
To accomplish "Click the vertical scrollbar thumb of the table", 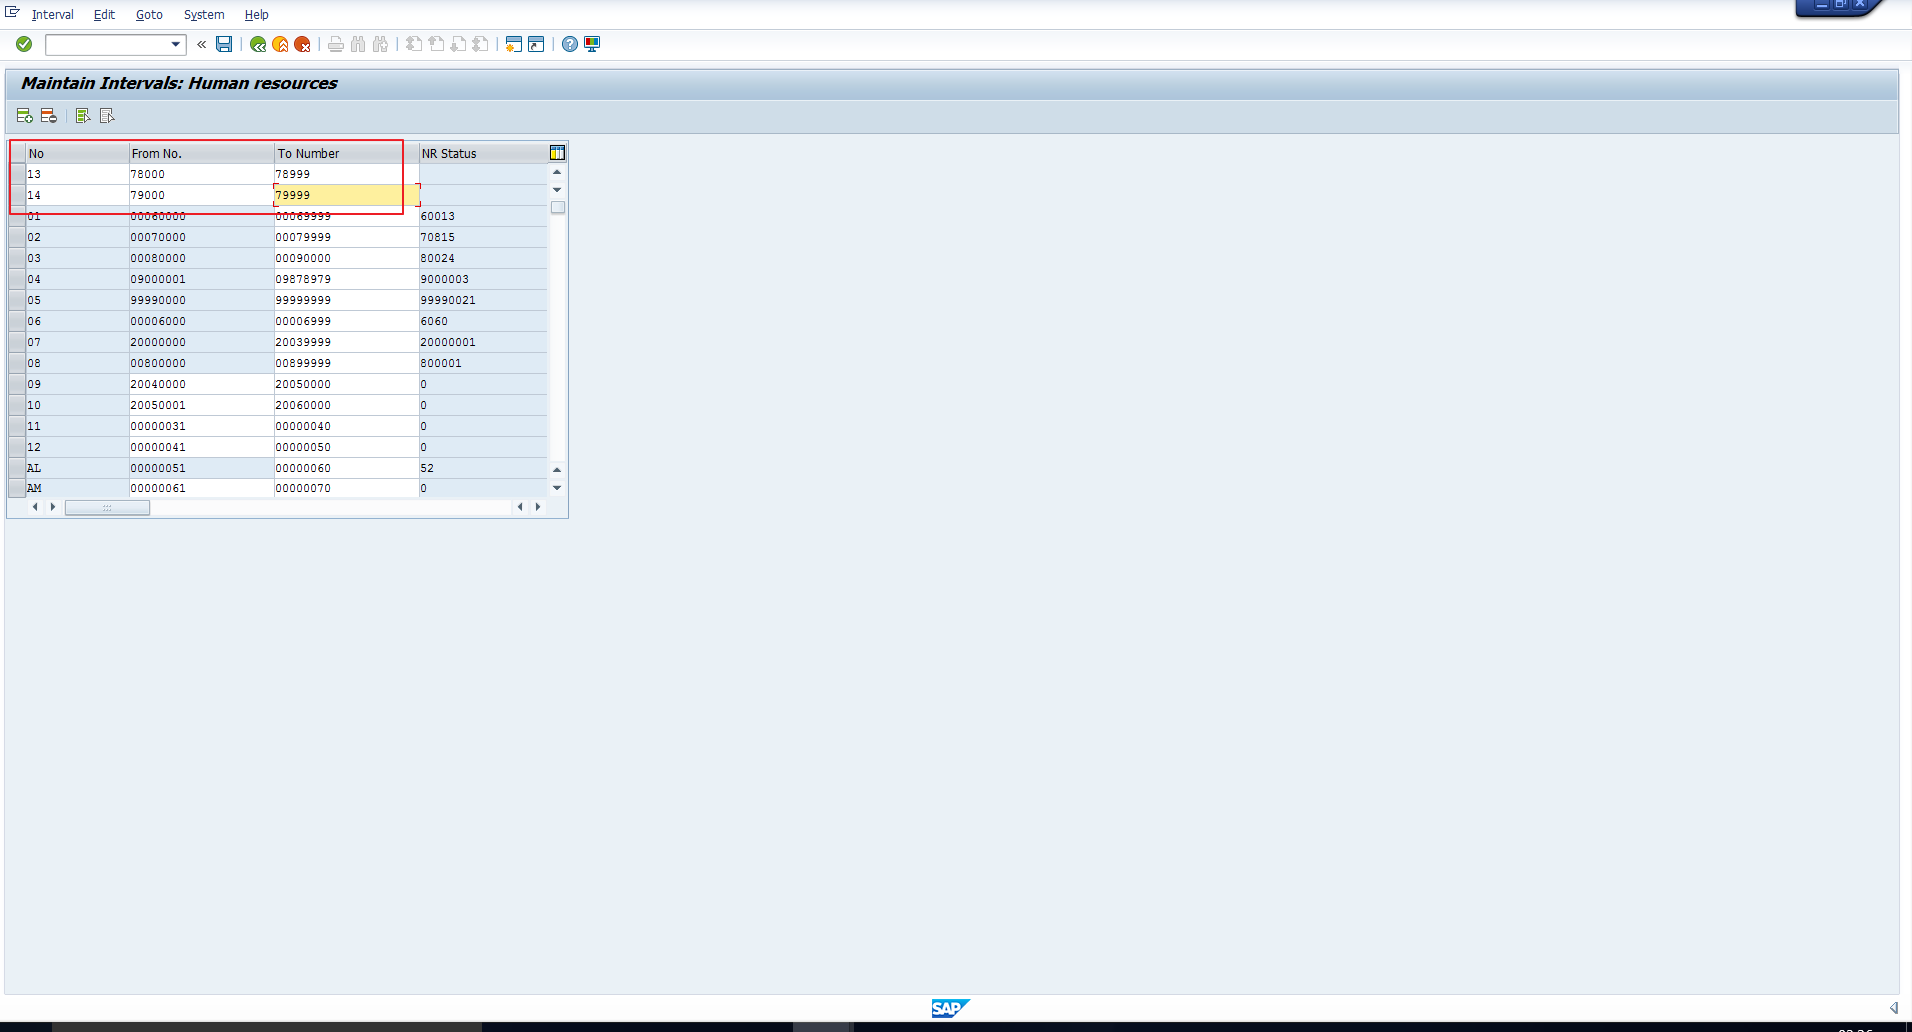I will pyautogui.click(x=558, y=208).
